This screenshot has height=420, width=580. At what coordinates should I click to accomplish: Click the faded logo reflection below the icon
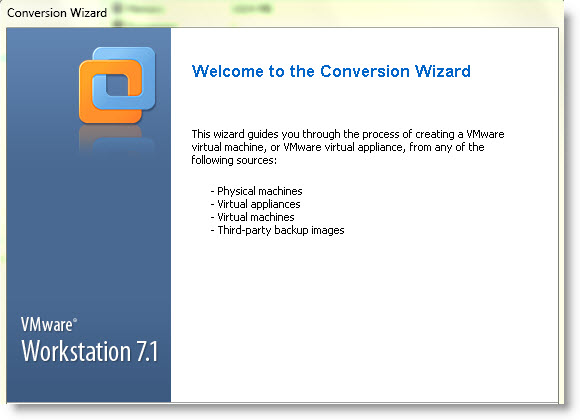[x=117, y=141]
